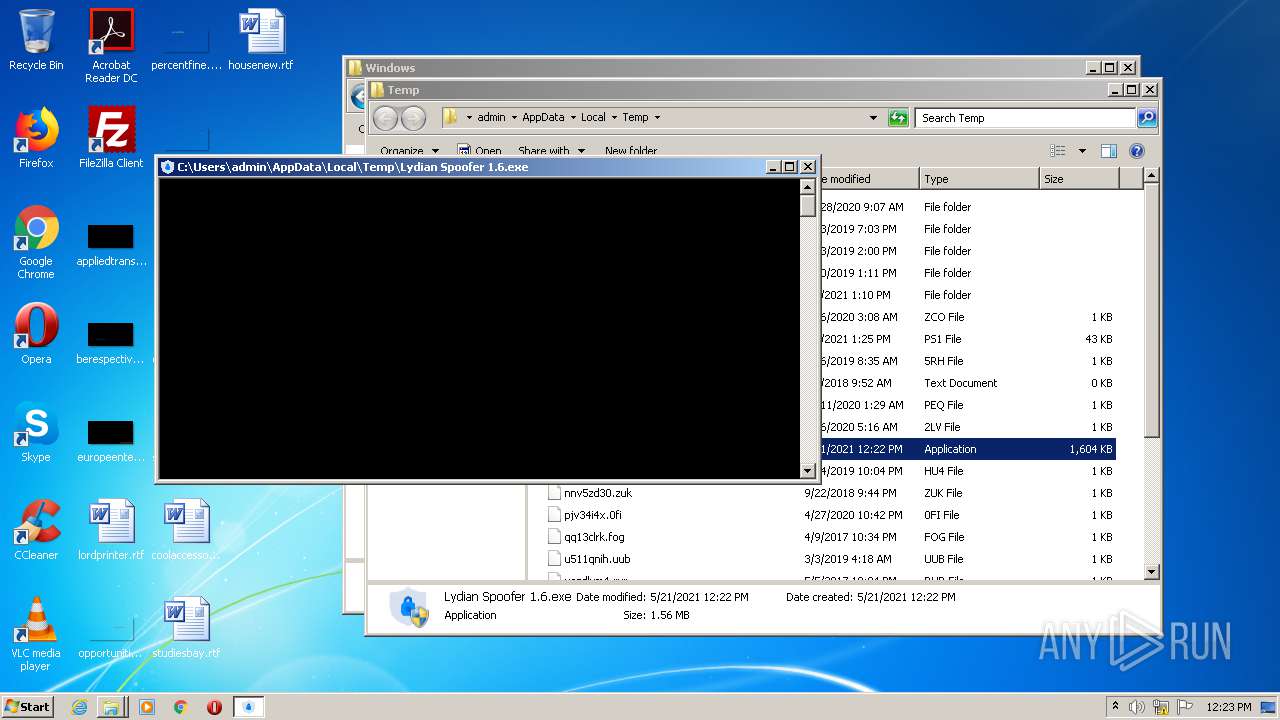Expand the arrow after AppData breadcrumb
The width and height of the screenshot is (1280, 720).
[572, 118]
